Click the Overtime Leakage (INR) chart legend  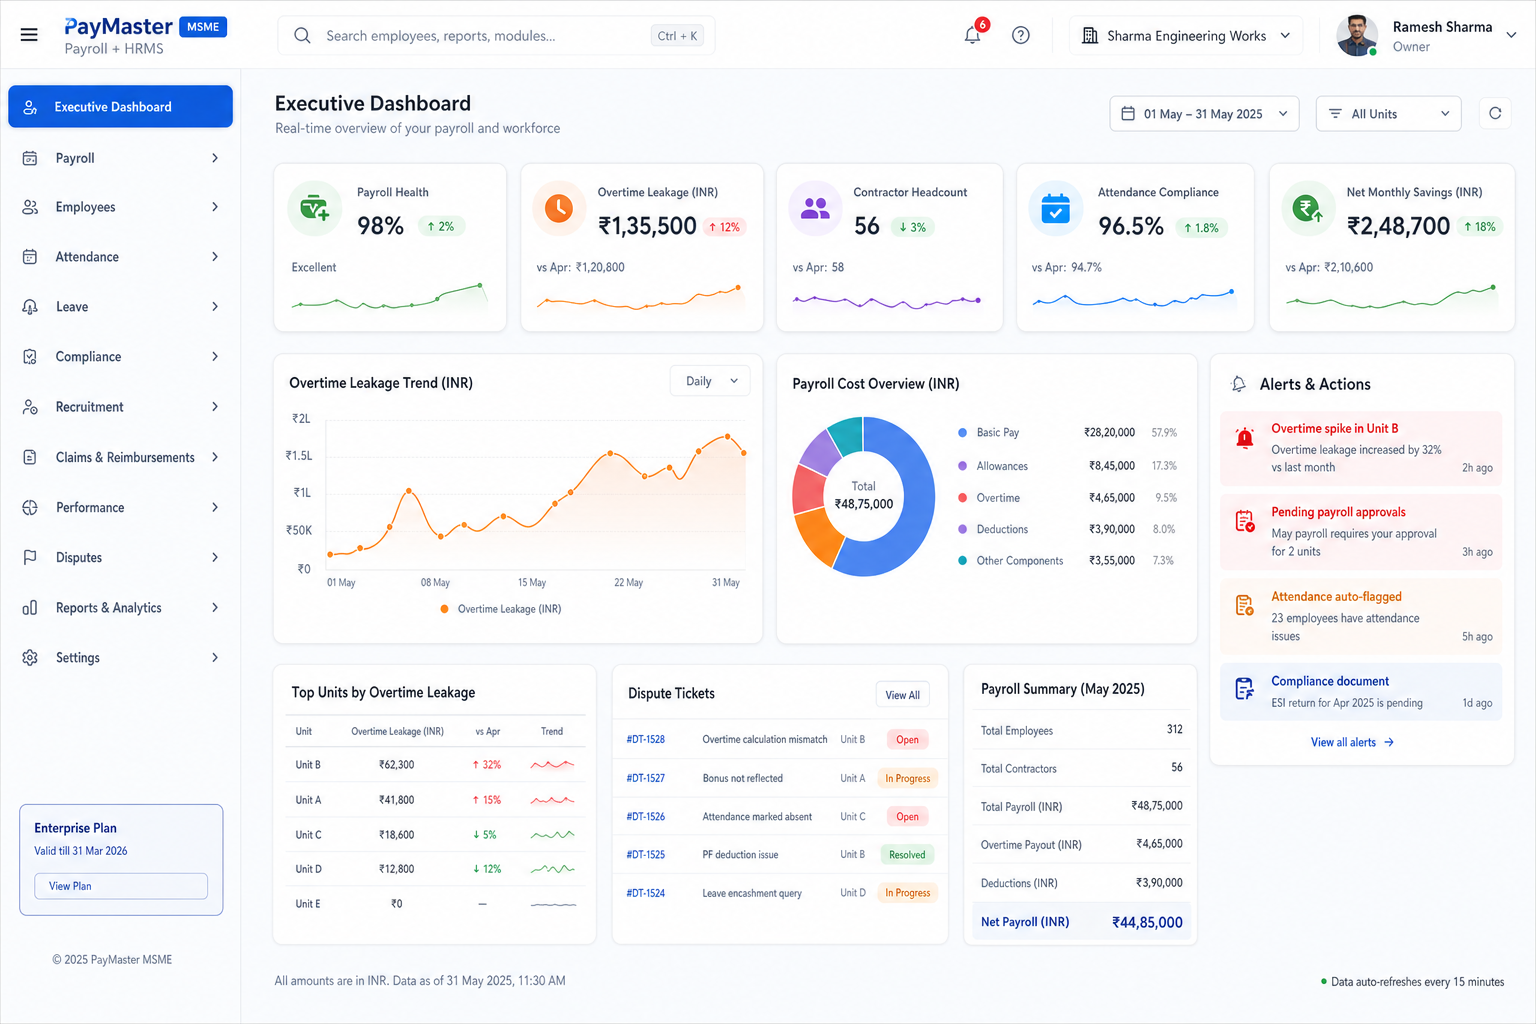(x=500, y=609)
